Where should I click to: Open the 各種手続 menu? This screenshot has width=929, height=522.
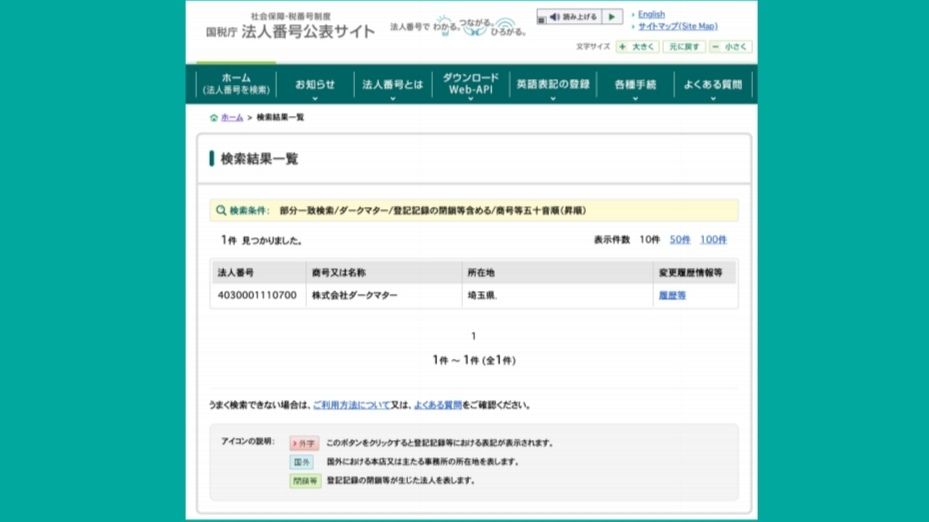pyautogui.click(x=636, y=85)
